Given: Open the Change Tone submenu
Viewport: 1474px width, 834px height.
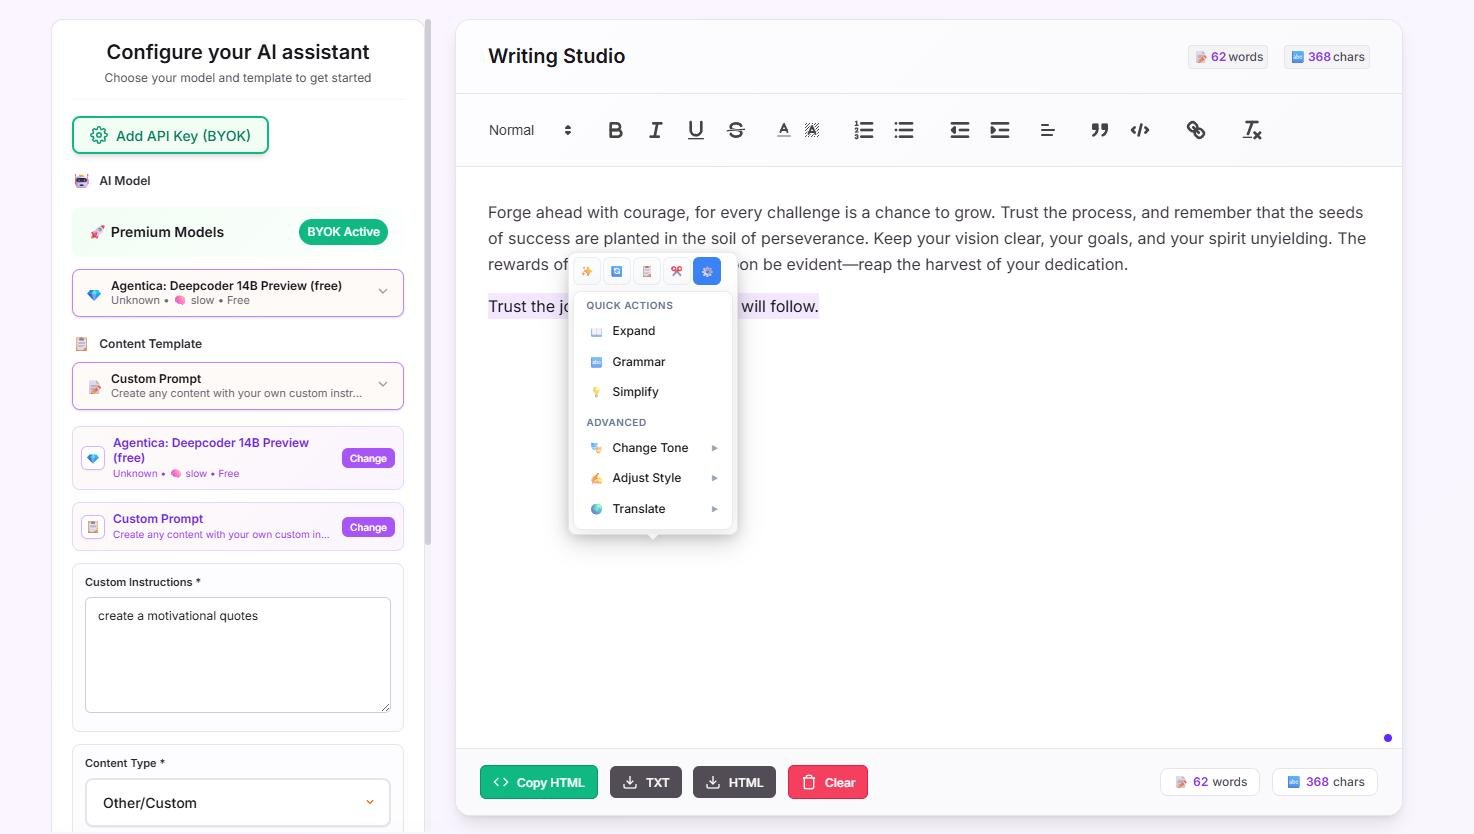Looking at the screenshot, I should (653, 448).
